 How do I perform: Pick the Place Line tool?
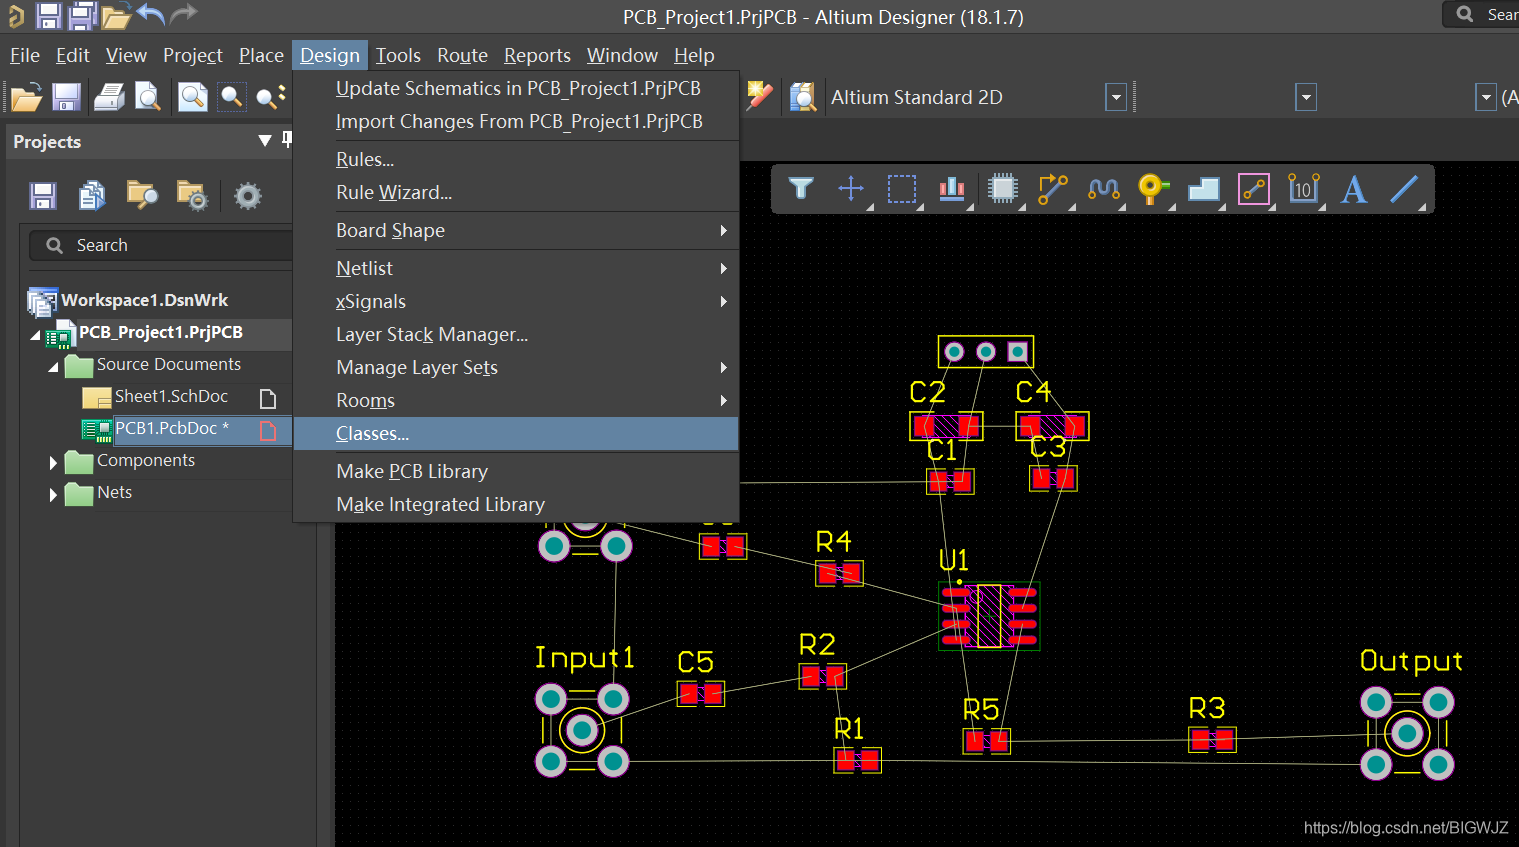1404,189
